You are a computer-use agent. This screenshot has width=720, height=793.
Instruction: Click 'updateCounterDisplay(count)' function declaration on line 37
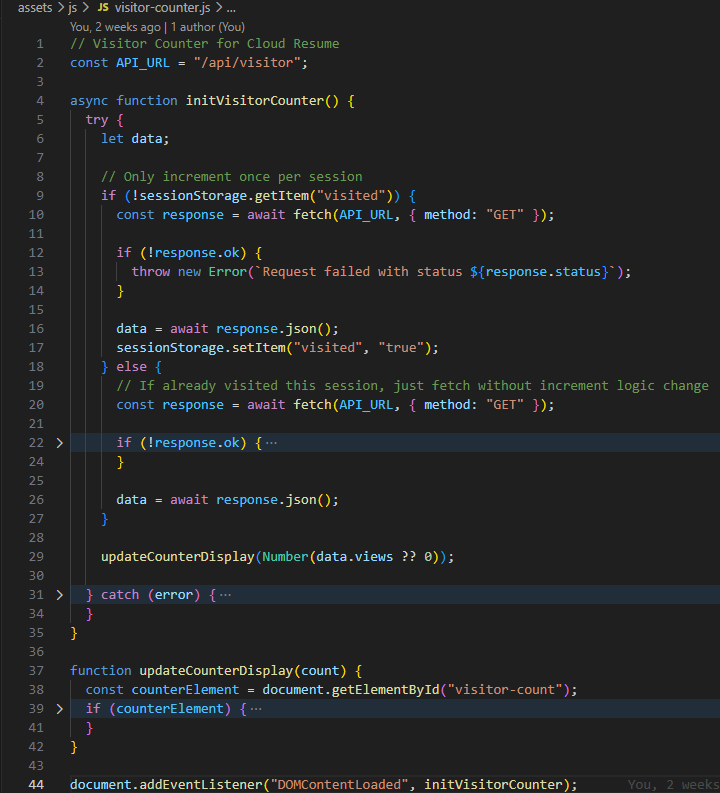(243, 671)
